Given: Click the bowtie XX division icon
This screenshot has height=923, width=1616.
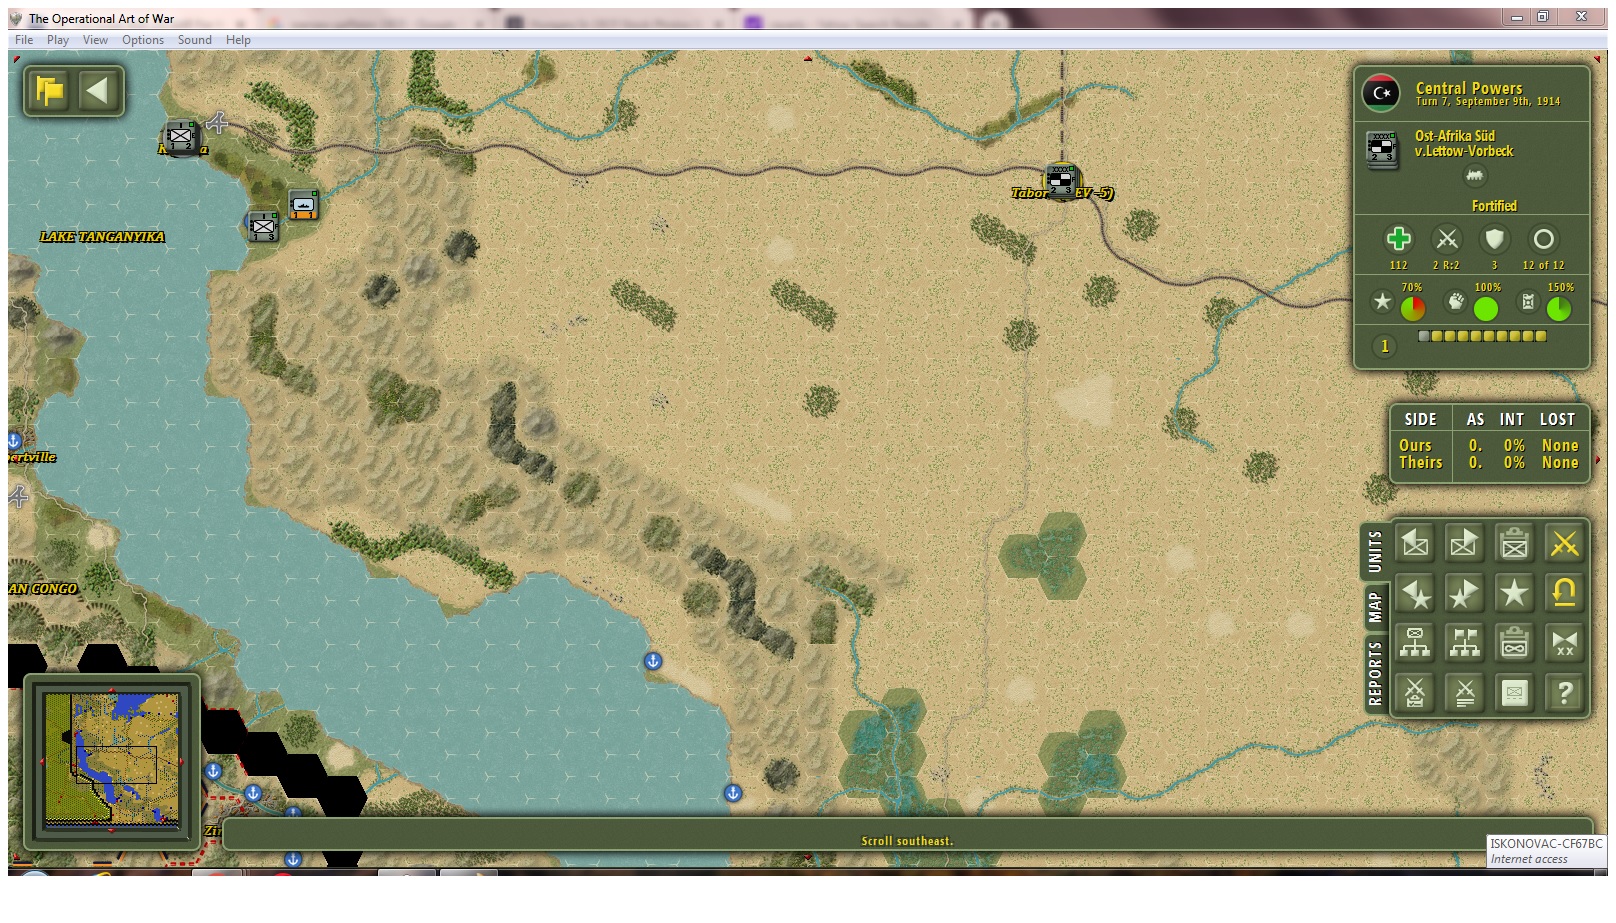Looking at the screenshot, I should (1564, 642).
